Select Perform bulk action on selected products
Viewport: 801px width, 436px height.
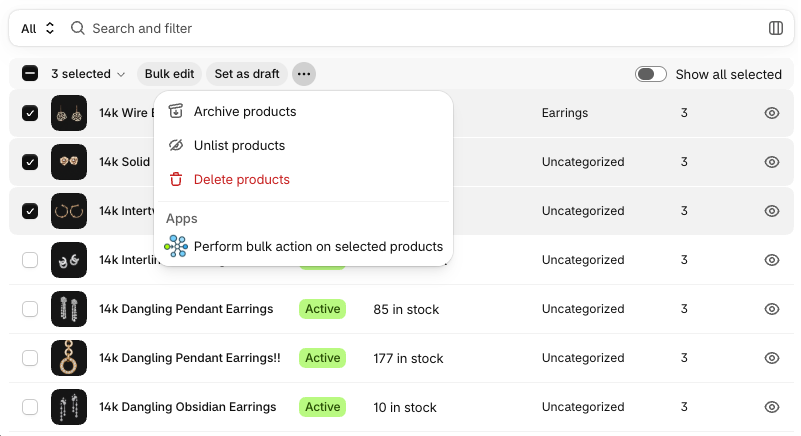click(x=304, y=246)
